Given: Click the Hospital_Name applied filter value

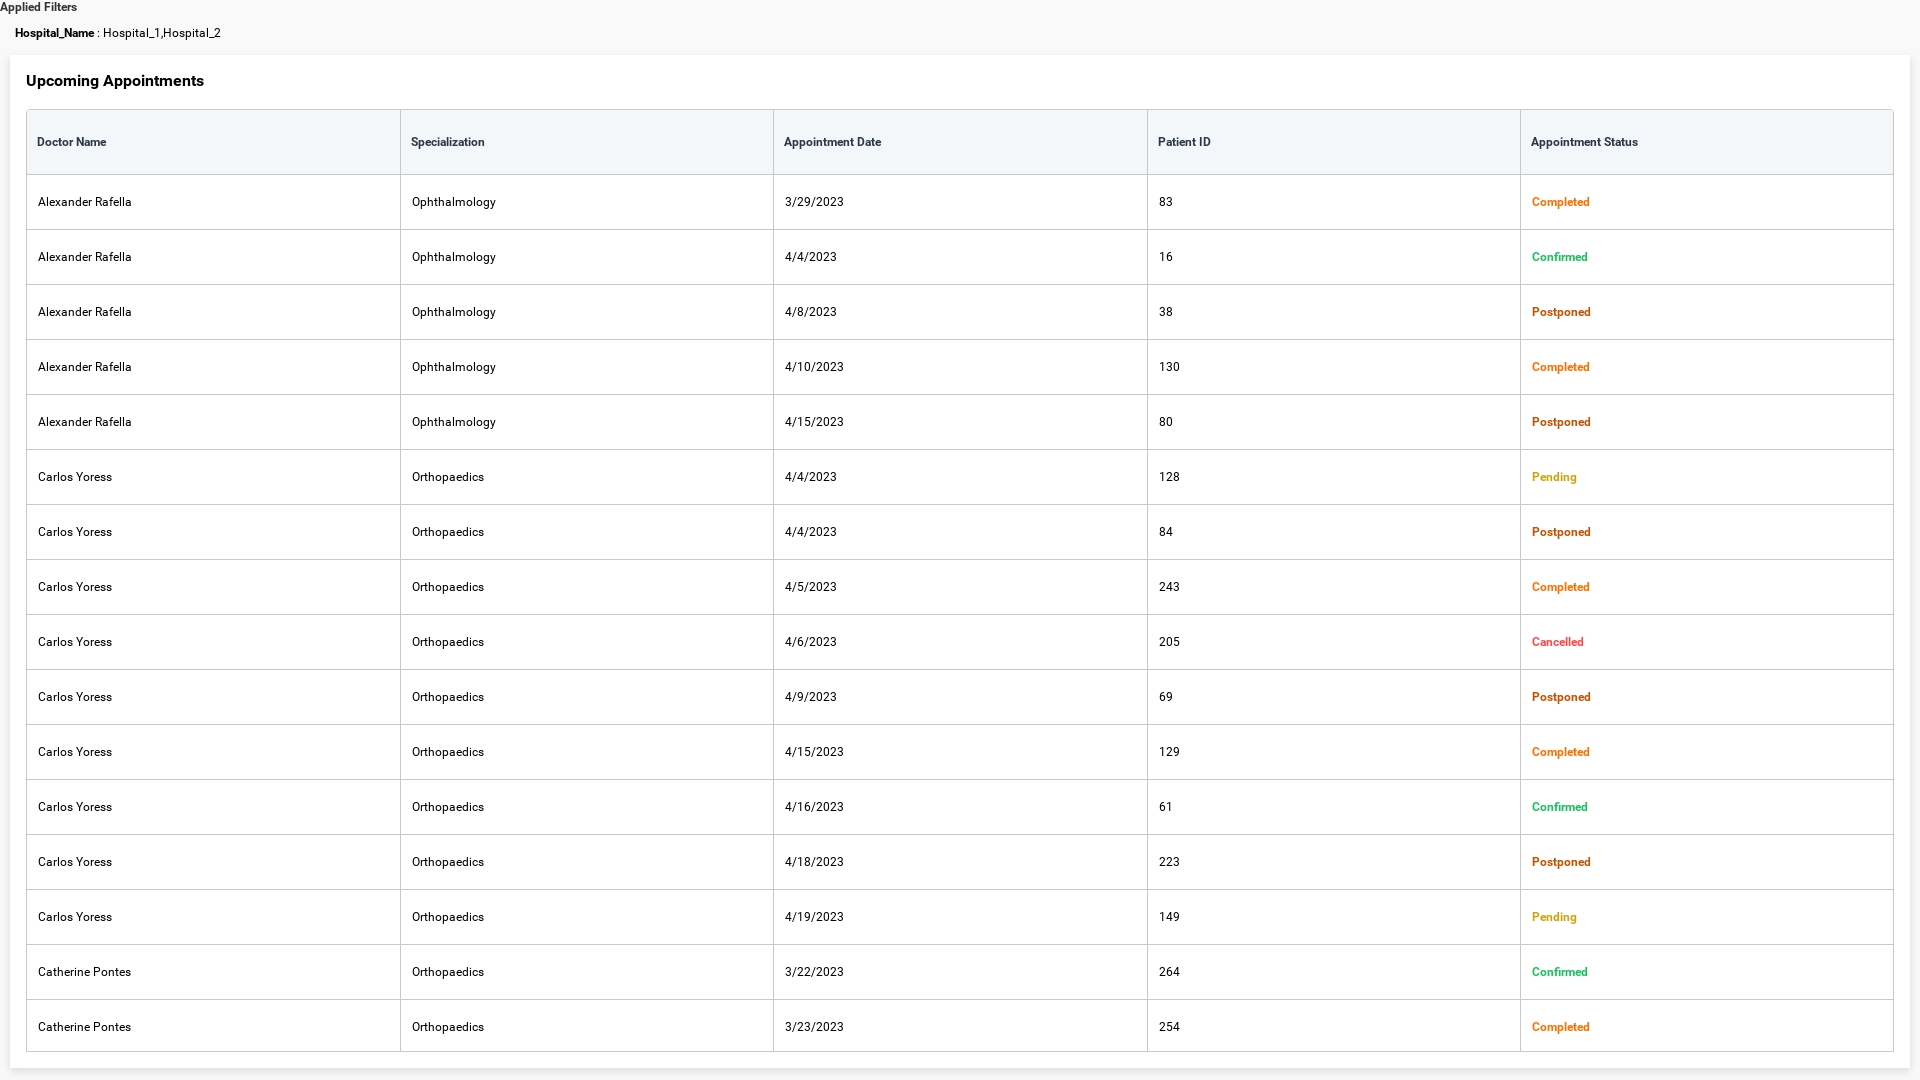Looking at the screenshot, I should pos(162,33).
